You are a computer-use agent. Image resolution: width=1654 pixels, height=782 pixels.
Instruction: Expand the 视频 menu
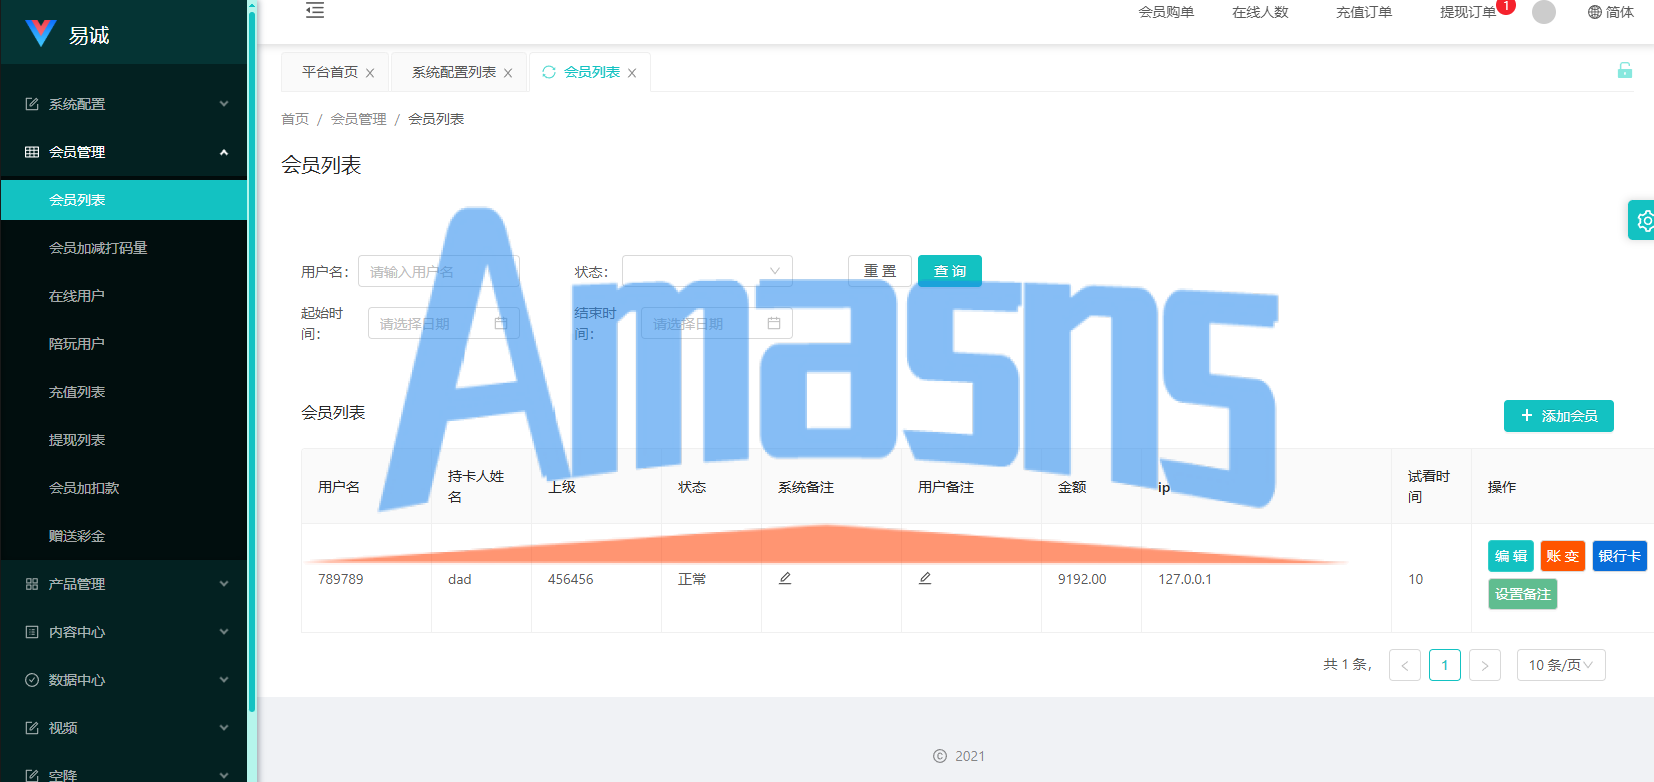tap(124, 728)
